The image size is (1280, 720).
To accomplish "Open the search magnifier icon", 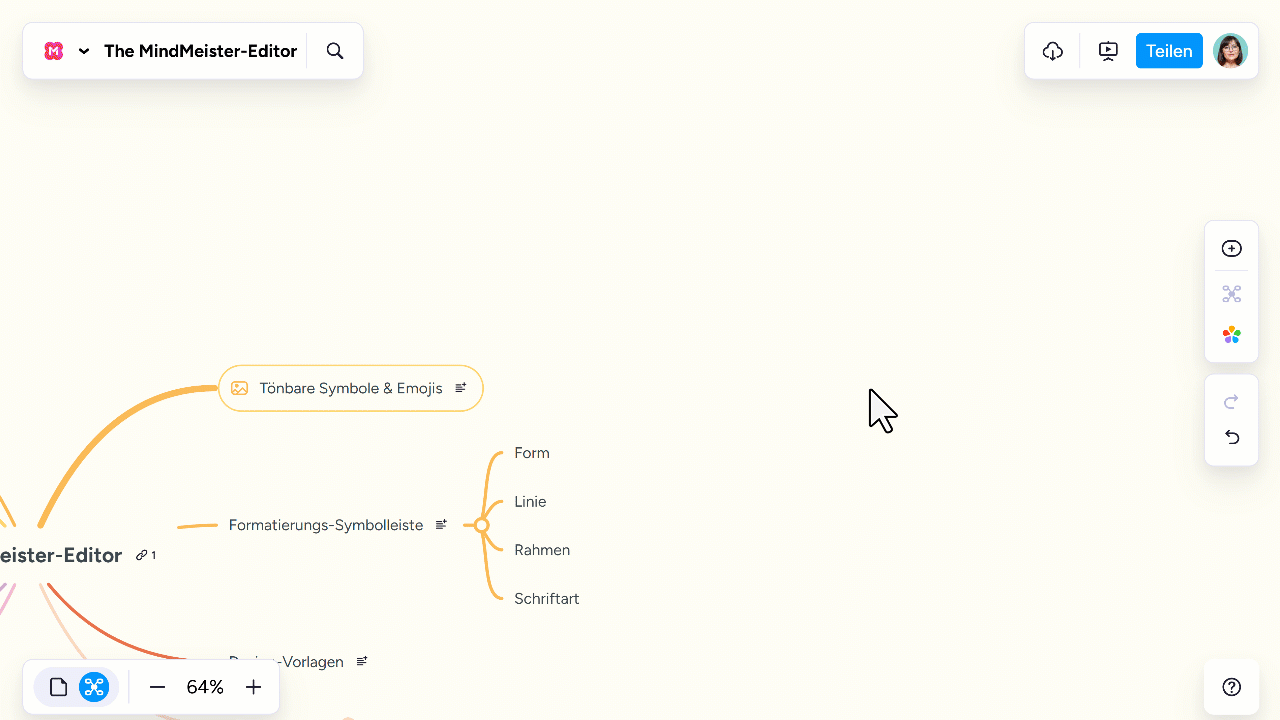I will pos(335,51).
